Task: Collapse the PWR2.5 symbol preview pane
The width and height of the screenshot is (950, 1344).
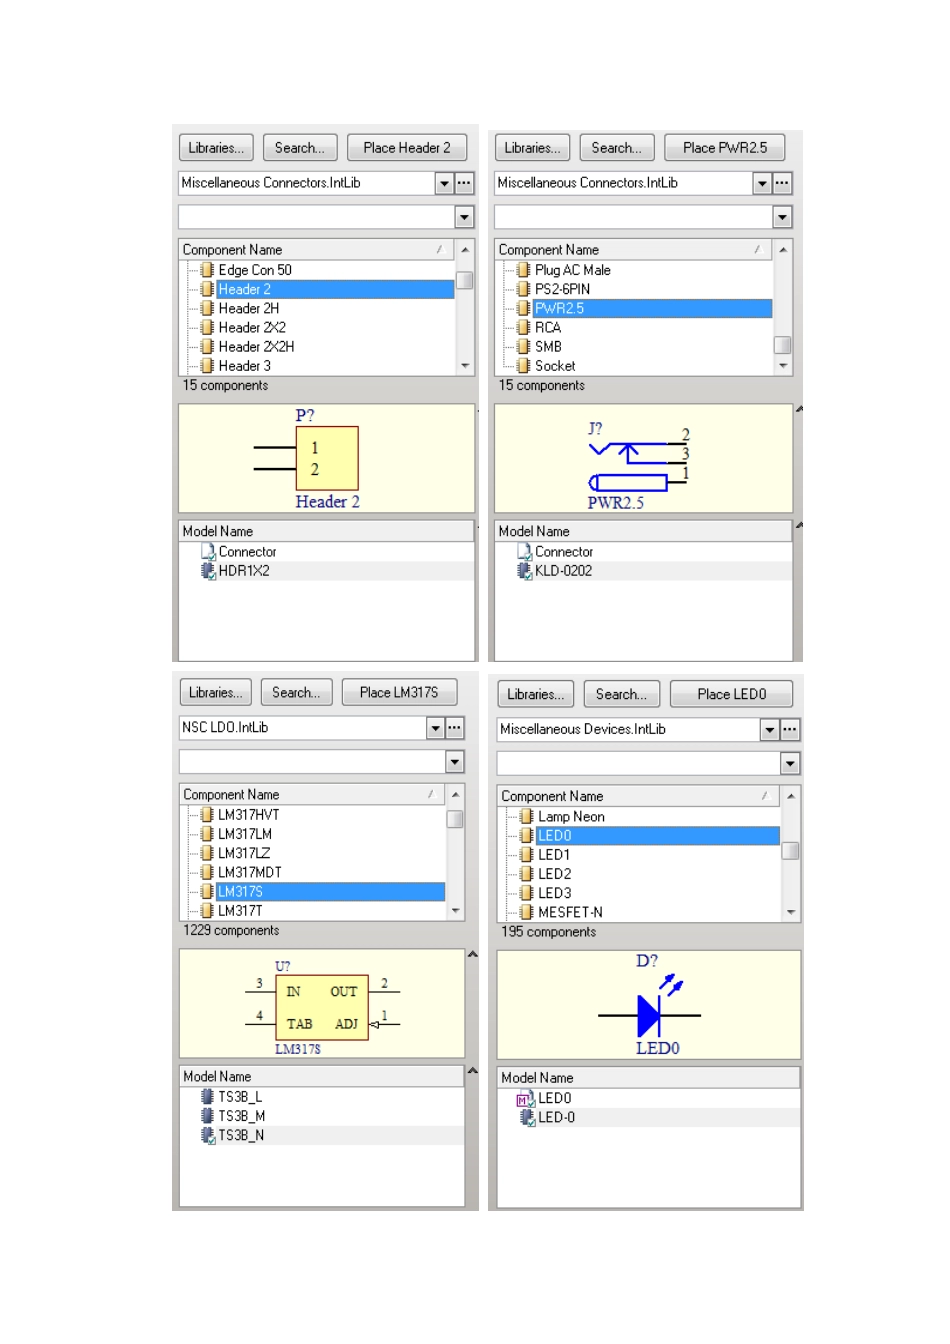Action: click(x=799, y=409)
